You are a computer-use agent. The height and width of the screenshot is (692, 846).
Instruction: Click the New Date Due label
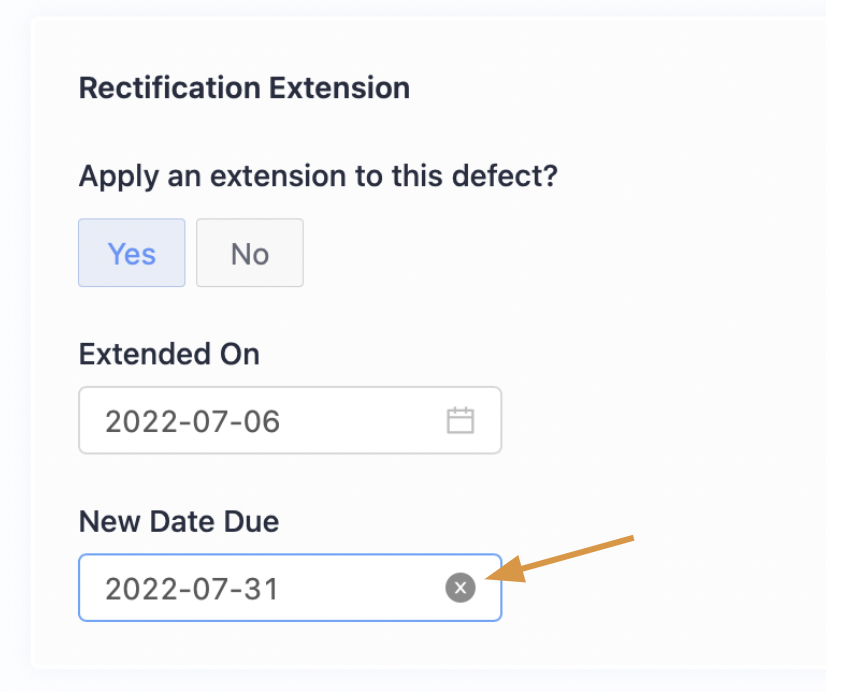(179, 521)
